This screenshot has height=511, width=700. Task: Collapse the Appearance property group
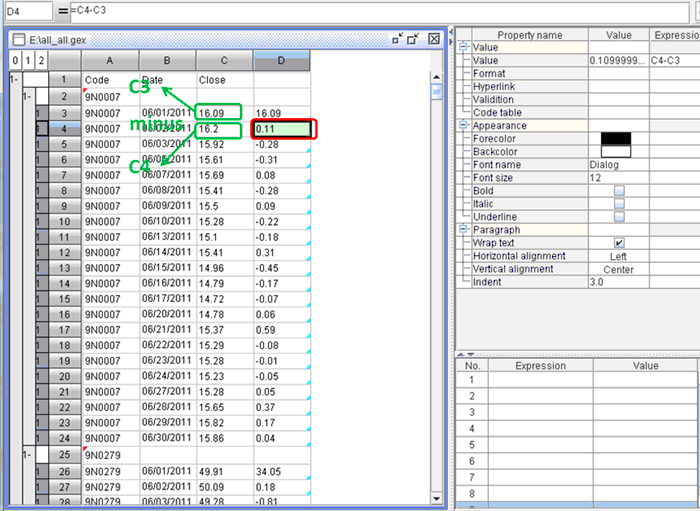[x=463, y=125]
